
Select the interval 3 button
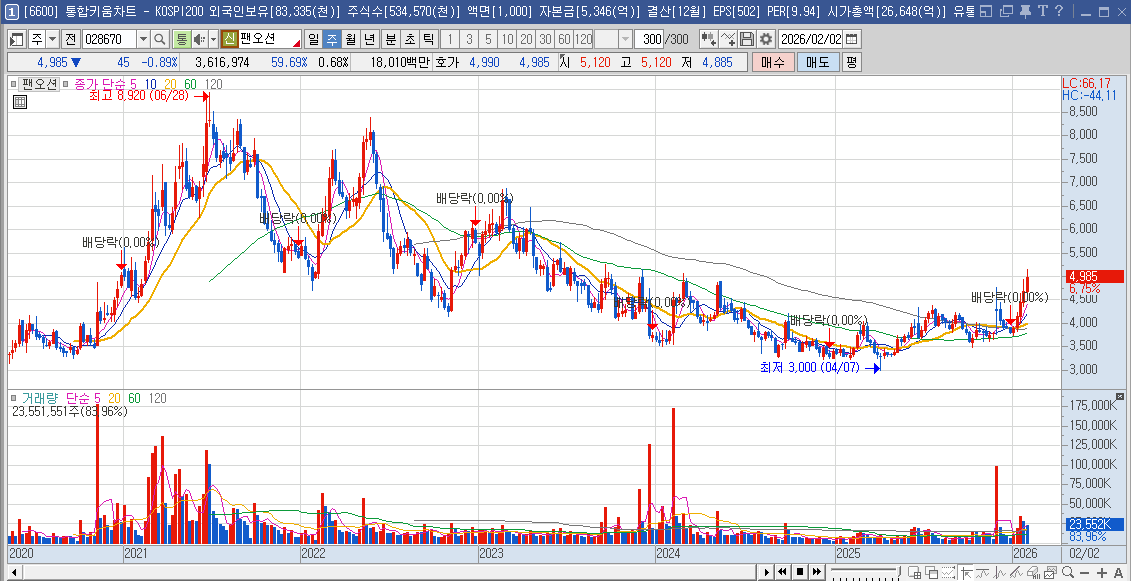470,39
